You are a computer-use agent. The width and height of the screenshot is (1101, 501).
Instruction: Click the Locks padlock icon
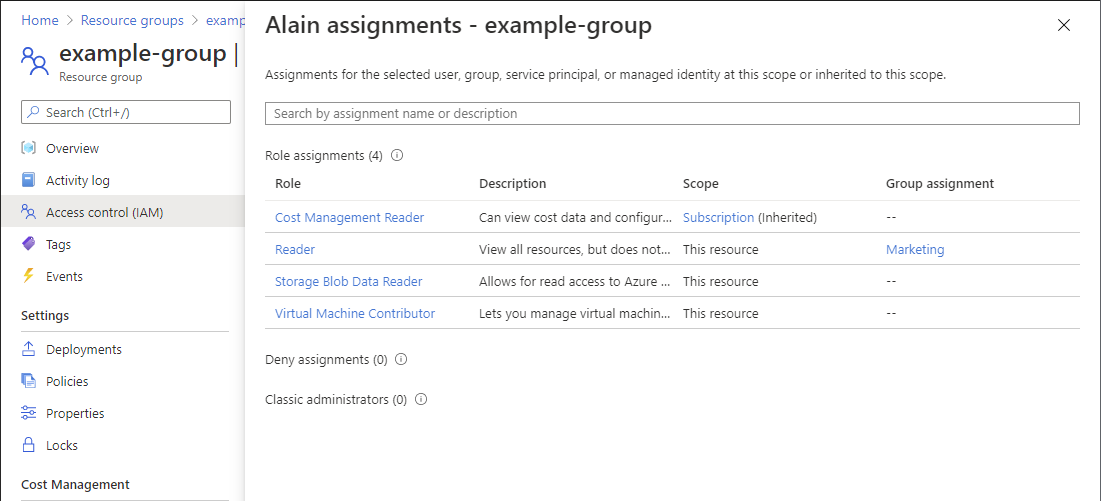(x=29, y=445)
